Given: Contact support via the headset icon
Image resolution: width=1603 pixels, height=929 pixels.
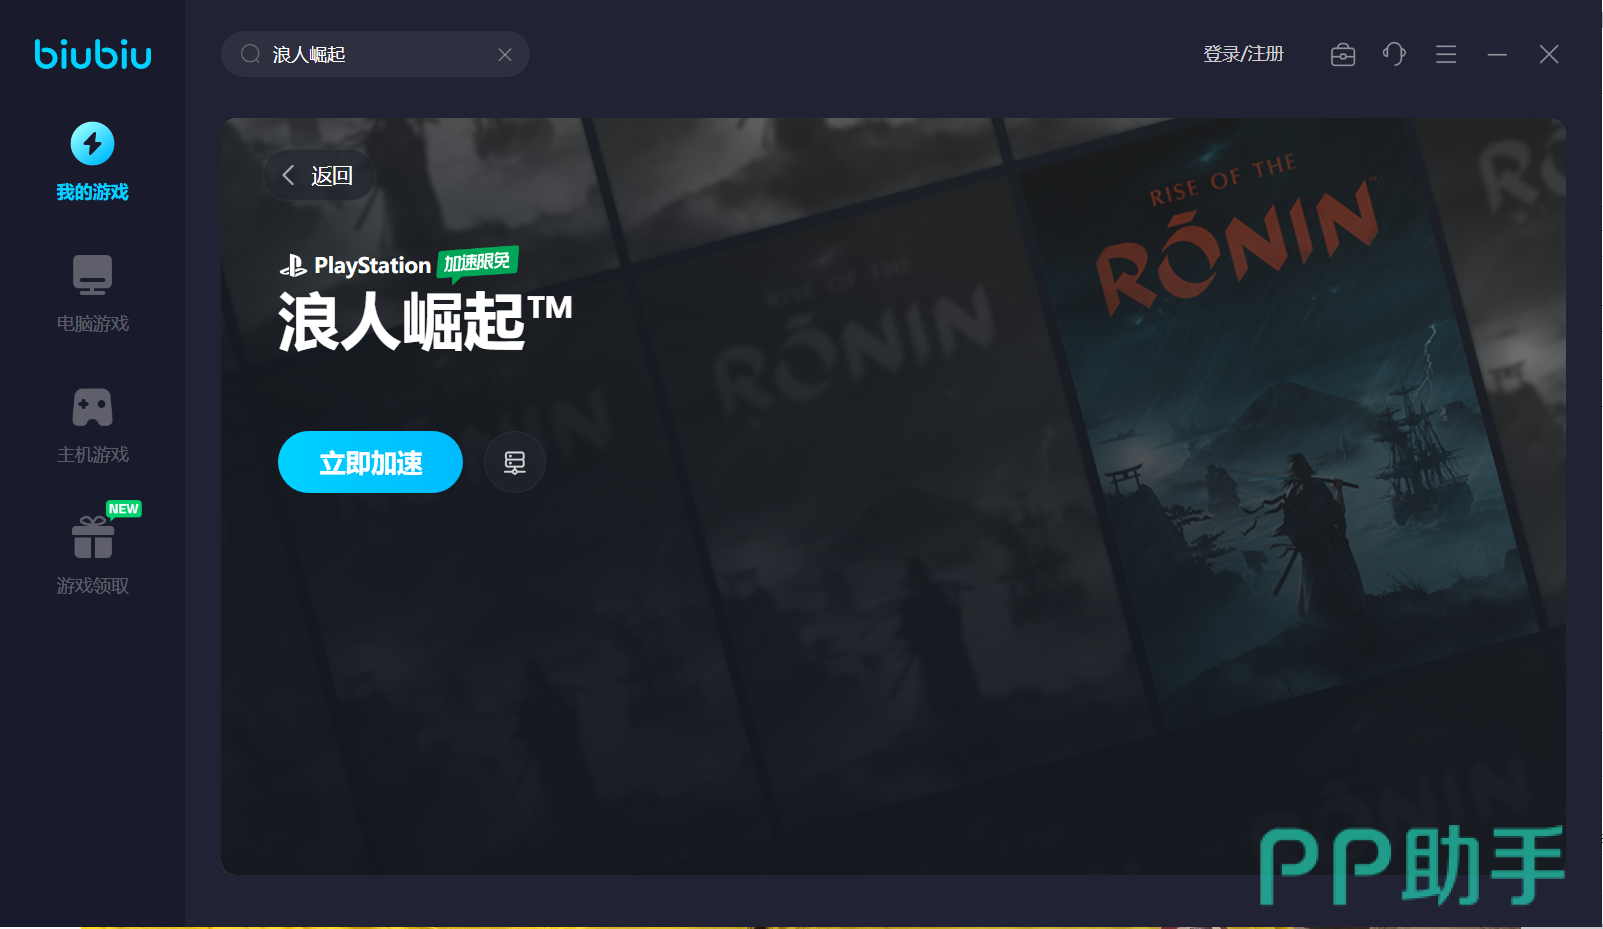Looking at the screenshot, I should coord(1394,54).
